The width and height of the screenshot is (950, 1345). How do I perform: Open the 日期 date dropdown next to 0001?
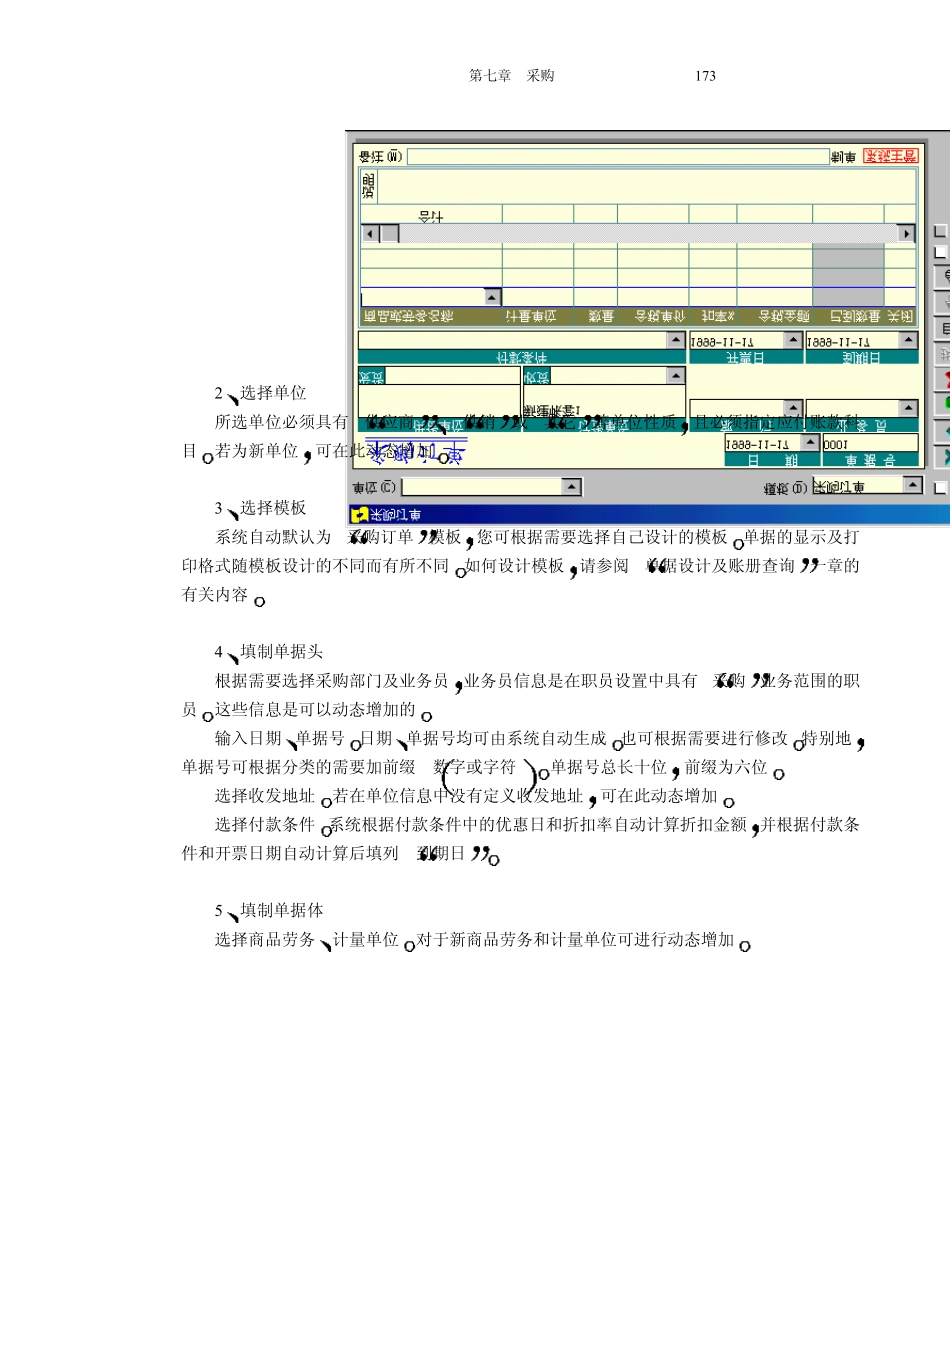pos(811,443)
